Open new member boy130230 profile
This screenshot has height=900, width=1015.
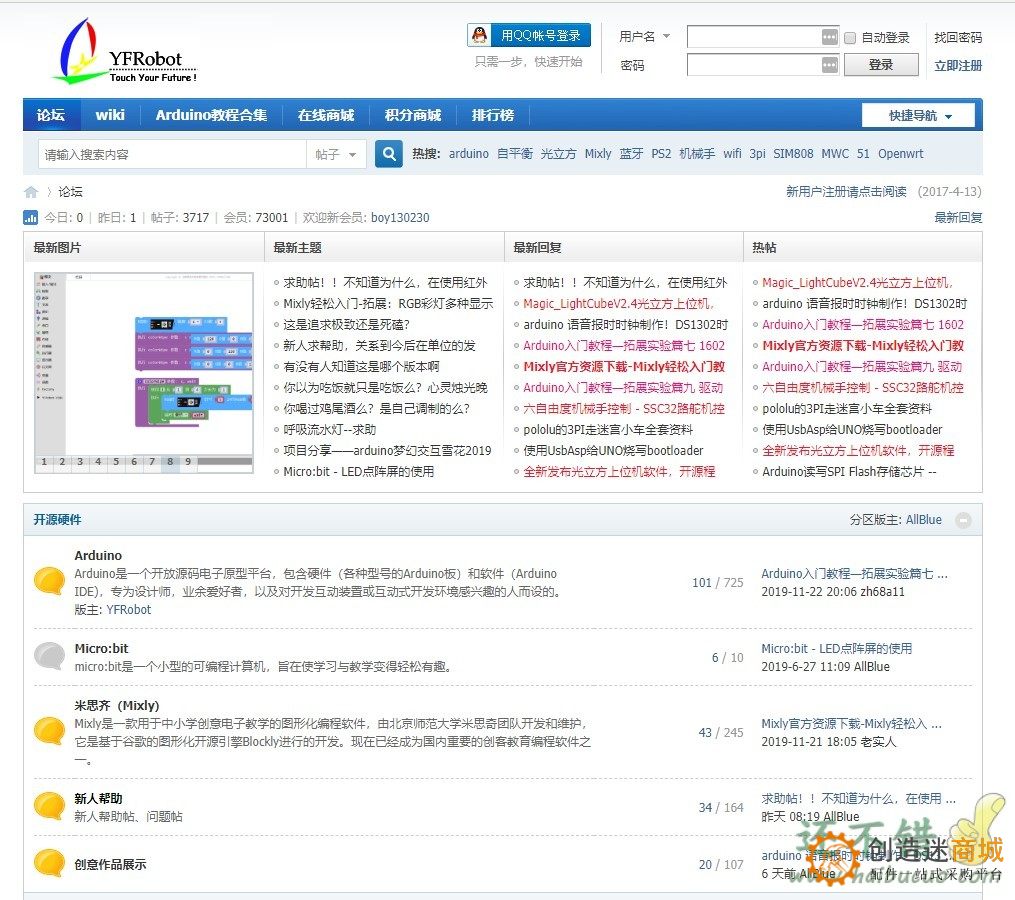tap(400, 218)
